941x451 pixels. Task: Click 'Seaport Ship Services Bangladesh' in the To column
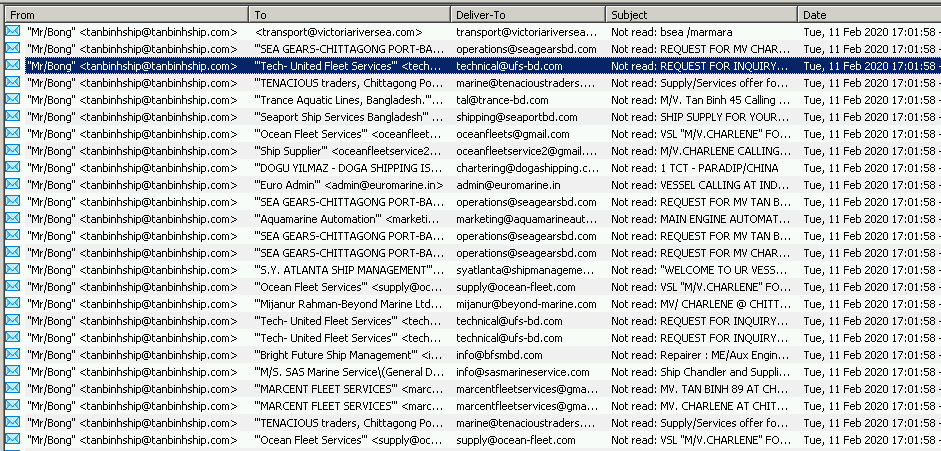[x=349, y=117]
